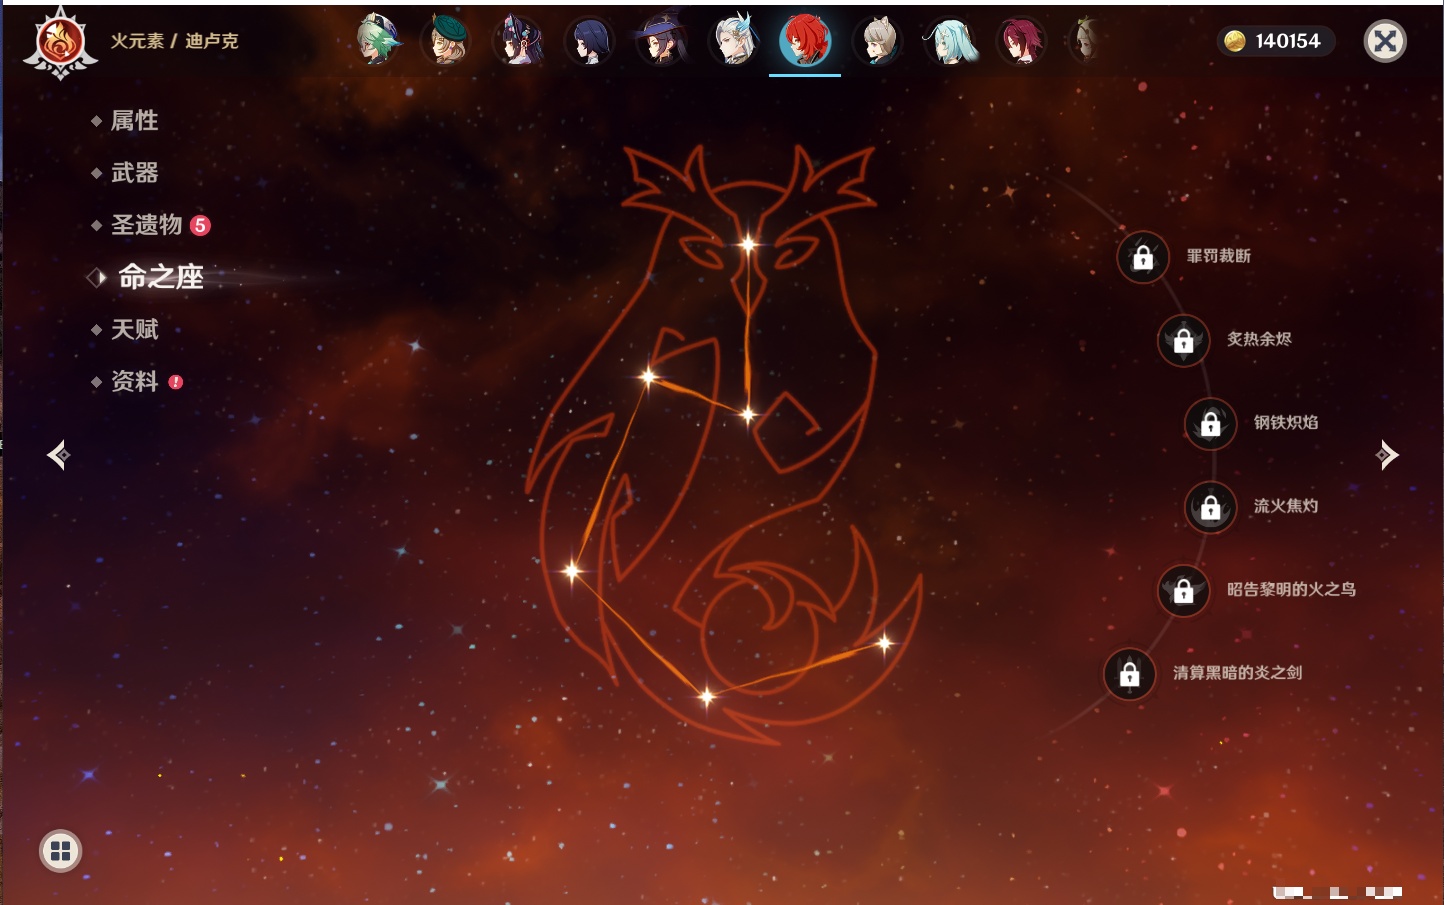Click the lock icon for 昭告黎明的火之鸟
The image size is (1444, 905).
(1184, 590)
